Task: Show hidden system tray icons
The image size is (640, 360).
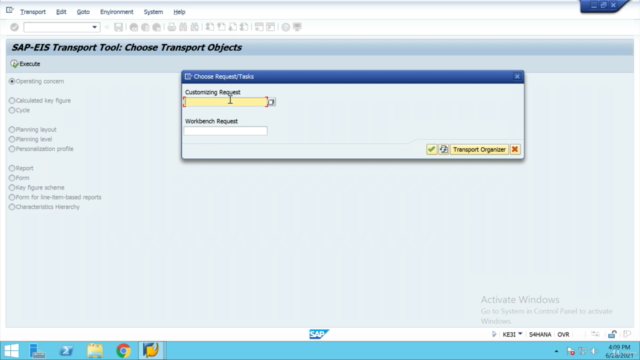Action: pos(556,351)
